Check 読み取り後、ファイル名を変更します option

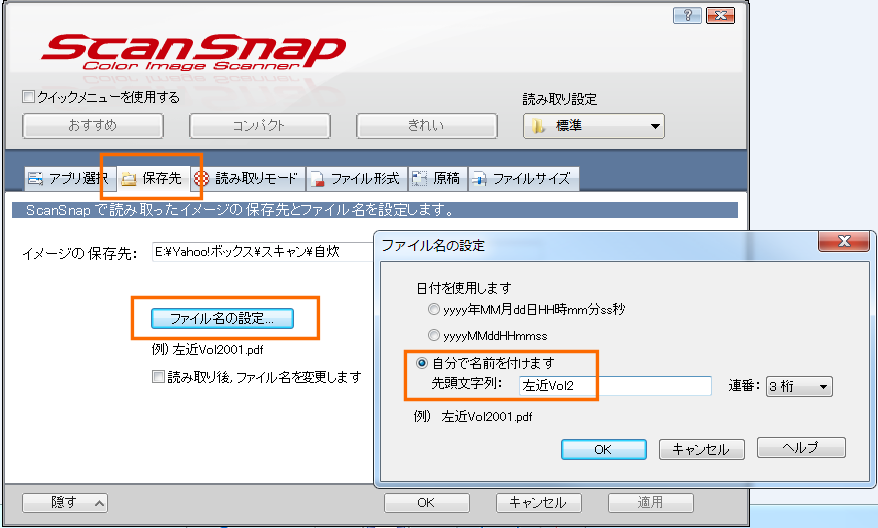click(158, 377)
